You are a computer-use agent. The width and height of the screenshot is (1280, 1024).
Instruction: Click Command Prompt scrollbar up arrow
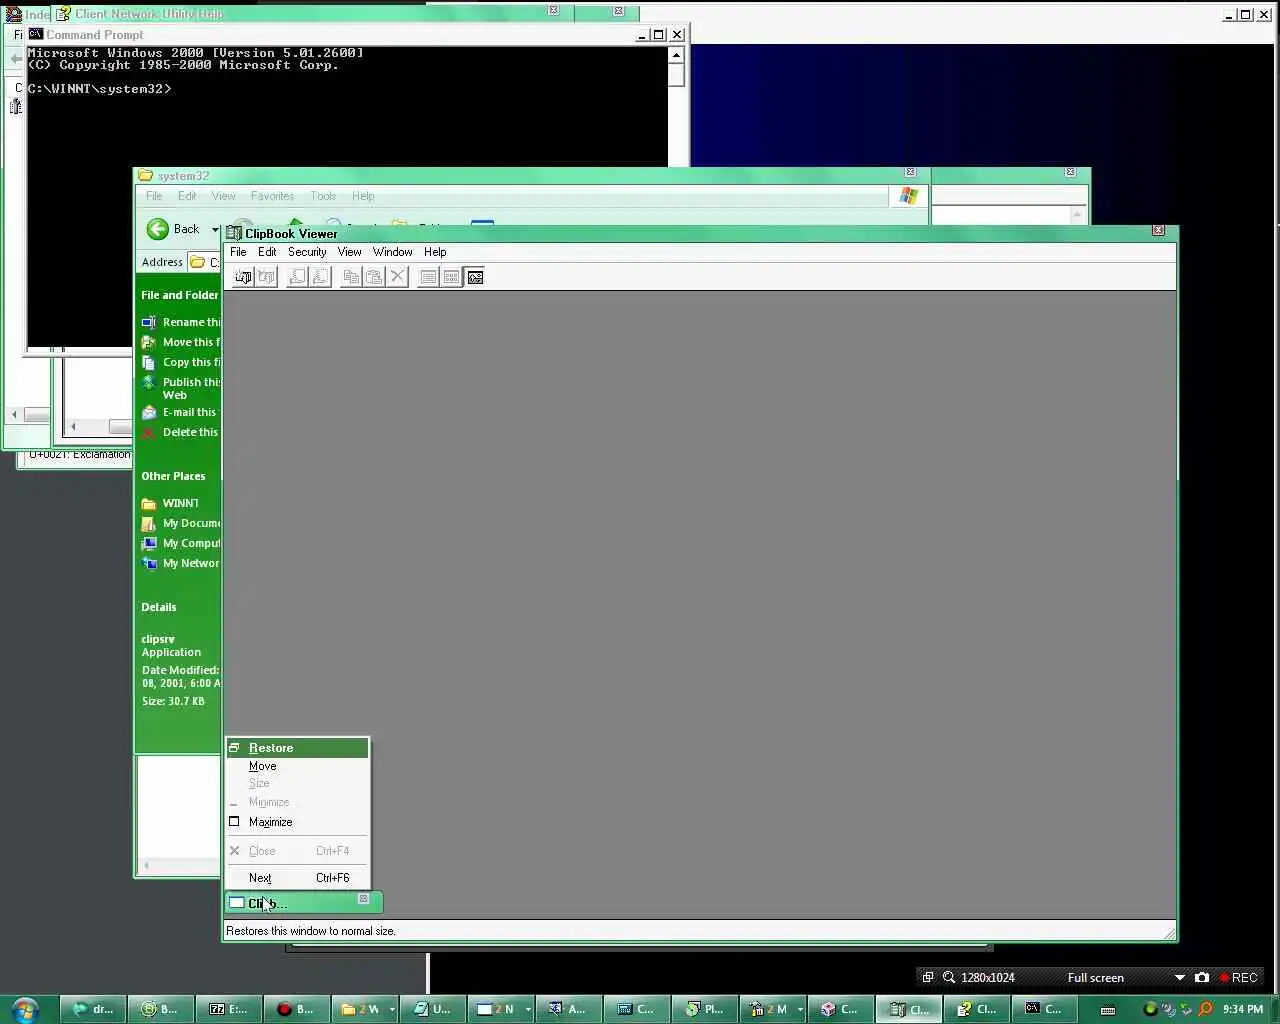point(677,54)
